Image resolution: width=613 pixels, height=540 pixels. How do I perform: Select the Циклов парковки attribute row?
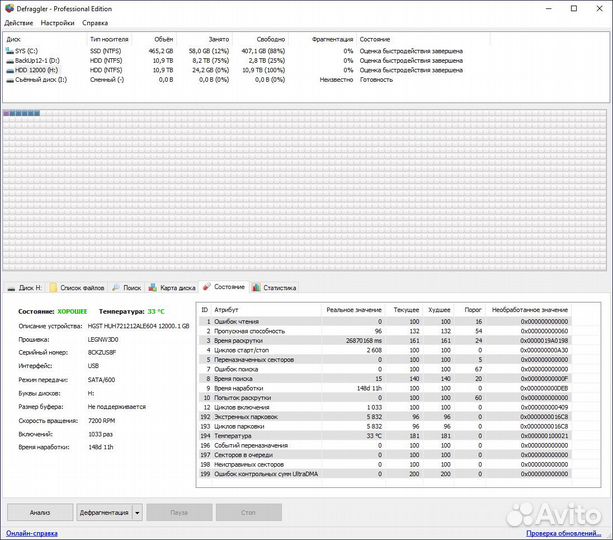(x=385, y=427)
